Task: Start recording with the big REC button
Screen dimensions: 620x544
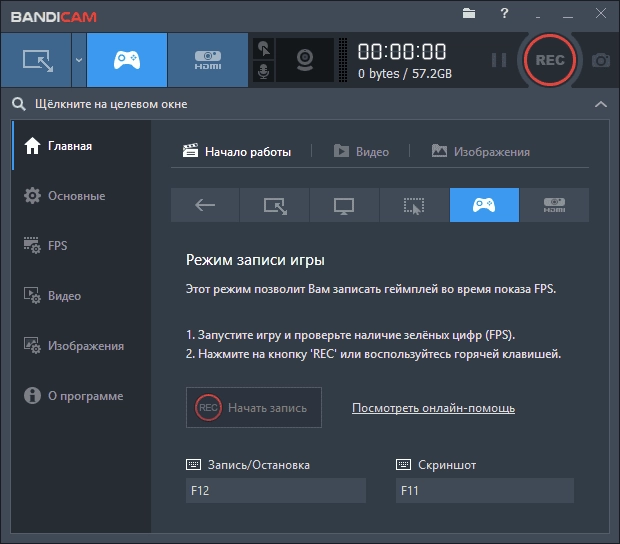Action: (x=550, y=60)
